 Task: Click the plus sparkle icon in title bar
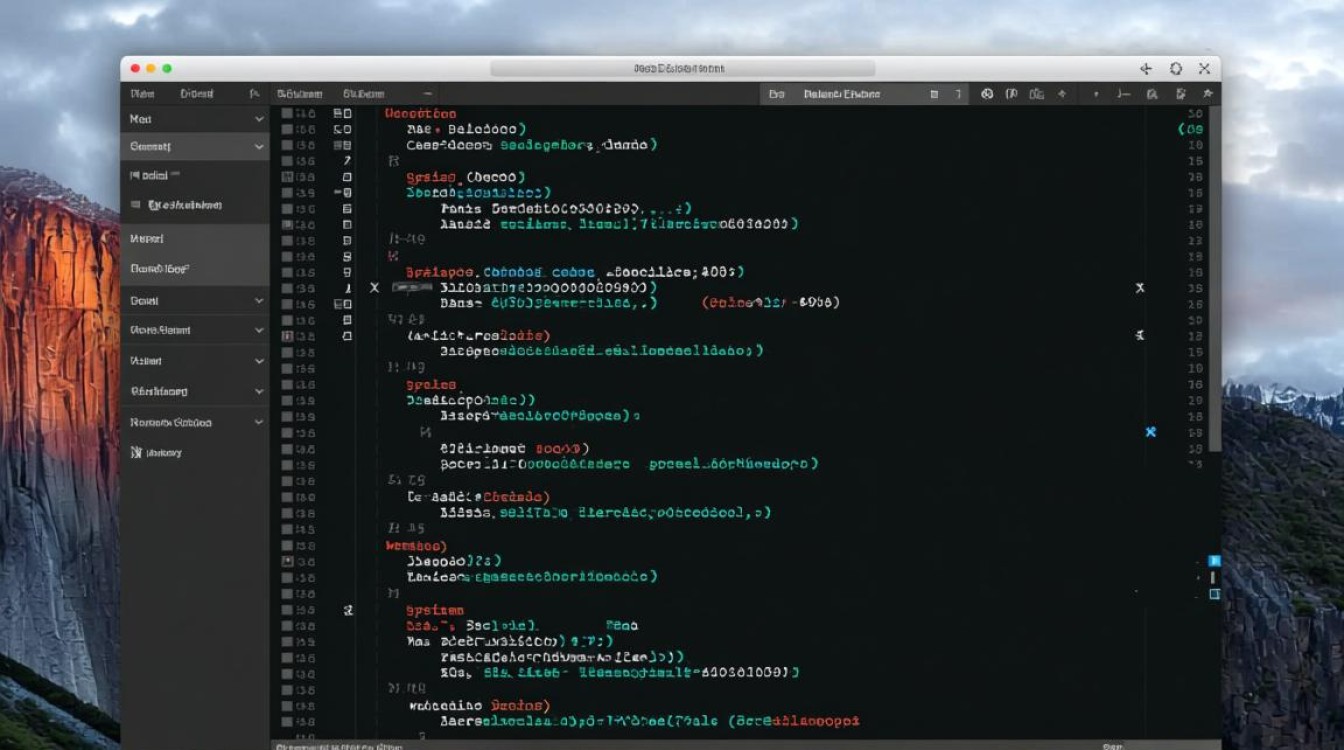point(1146,69)
